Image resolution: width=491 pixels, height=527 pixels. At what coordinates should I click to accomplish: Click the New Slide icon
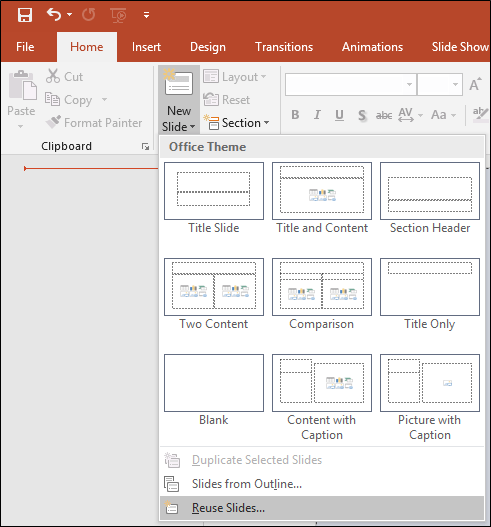[x=178, y=83]
